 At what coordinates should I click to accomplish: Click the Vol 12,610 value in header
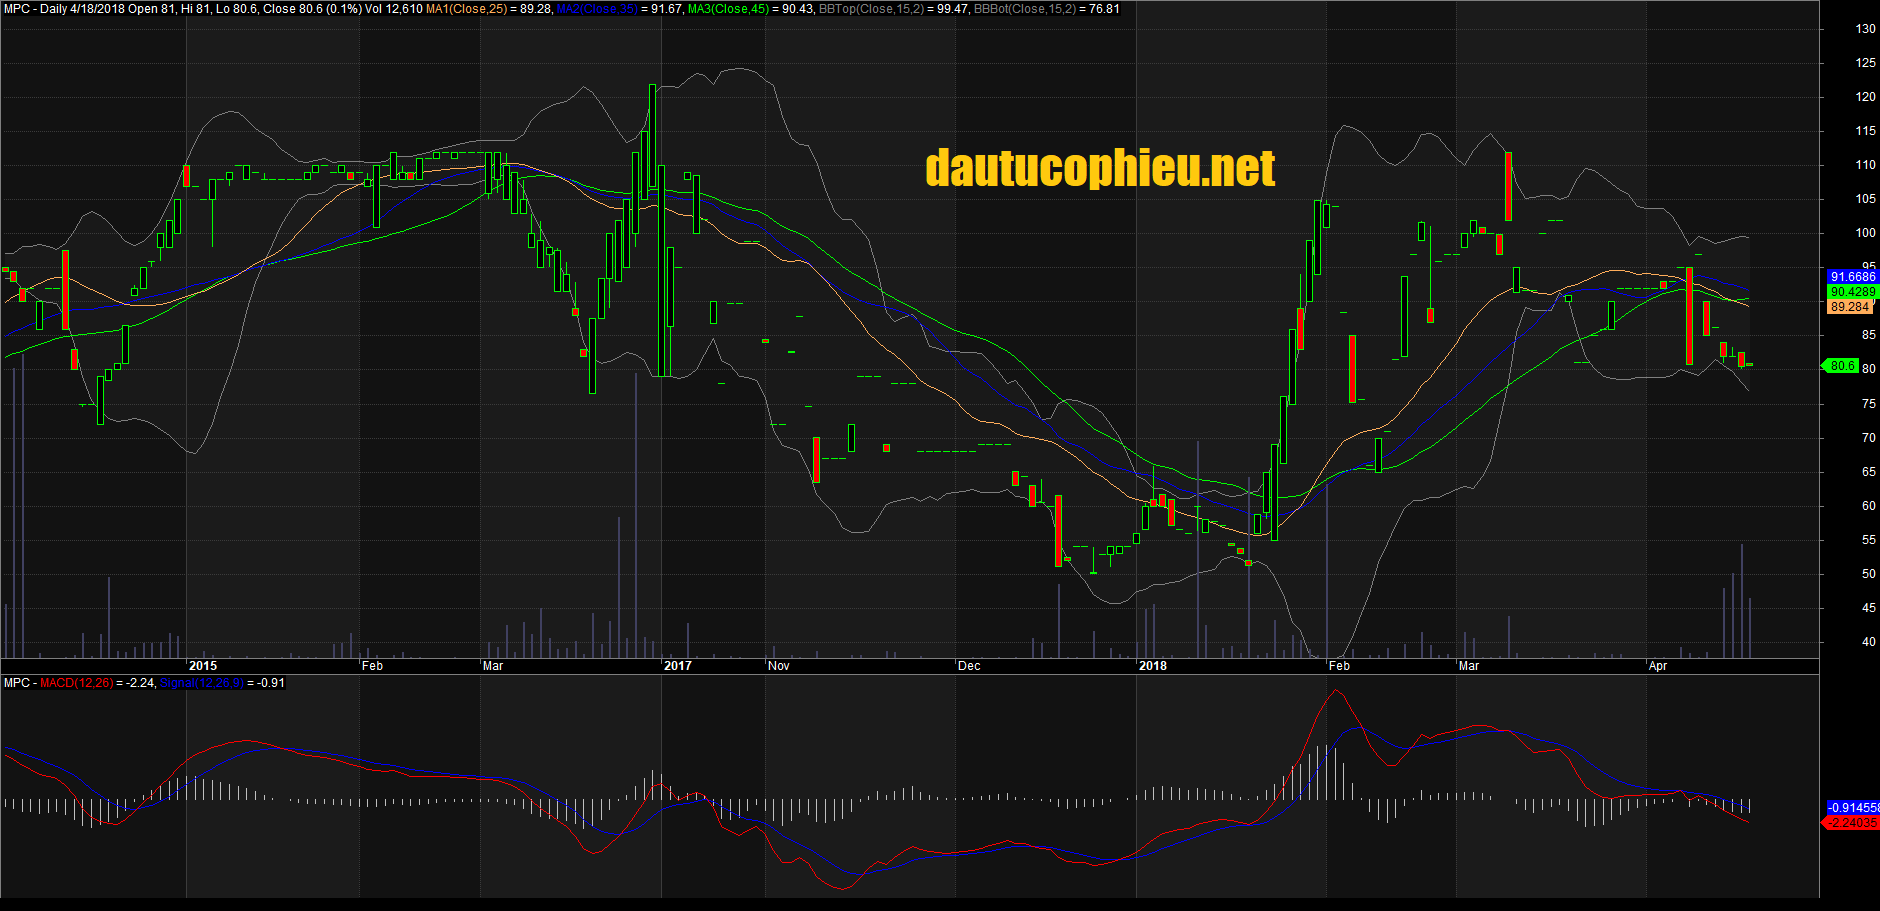point(393,9)
